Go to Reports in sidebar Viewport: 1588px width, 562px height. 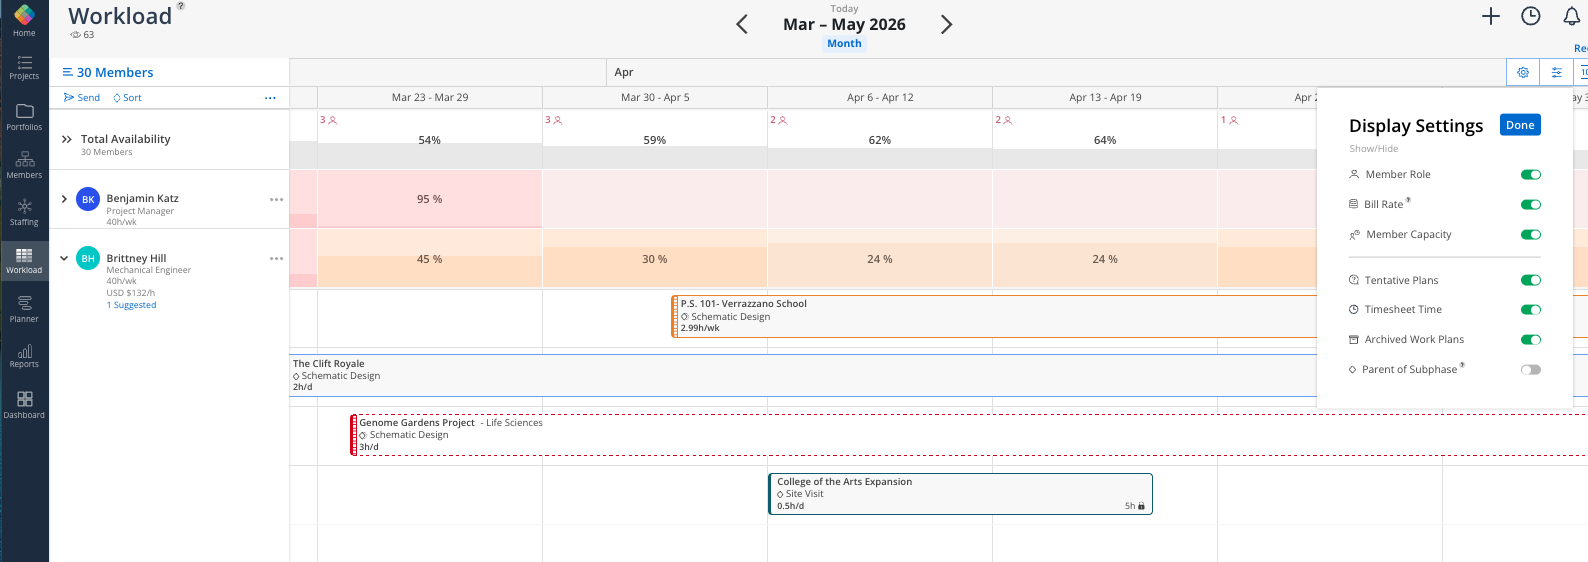pos(24,356)
